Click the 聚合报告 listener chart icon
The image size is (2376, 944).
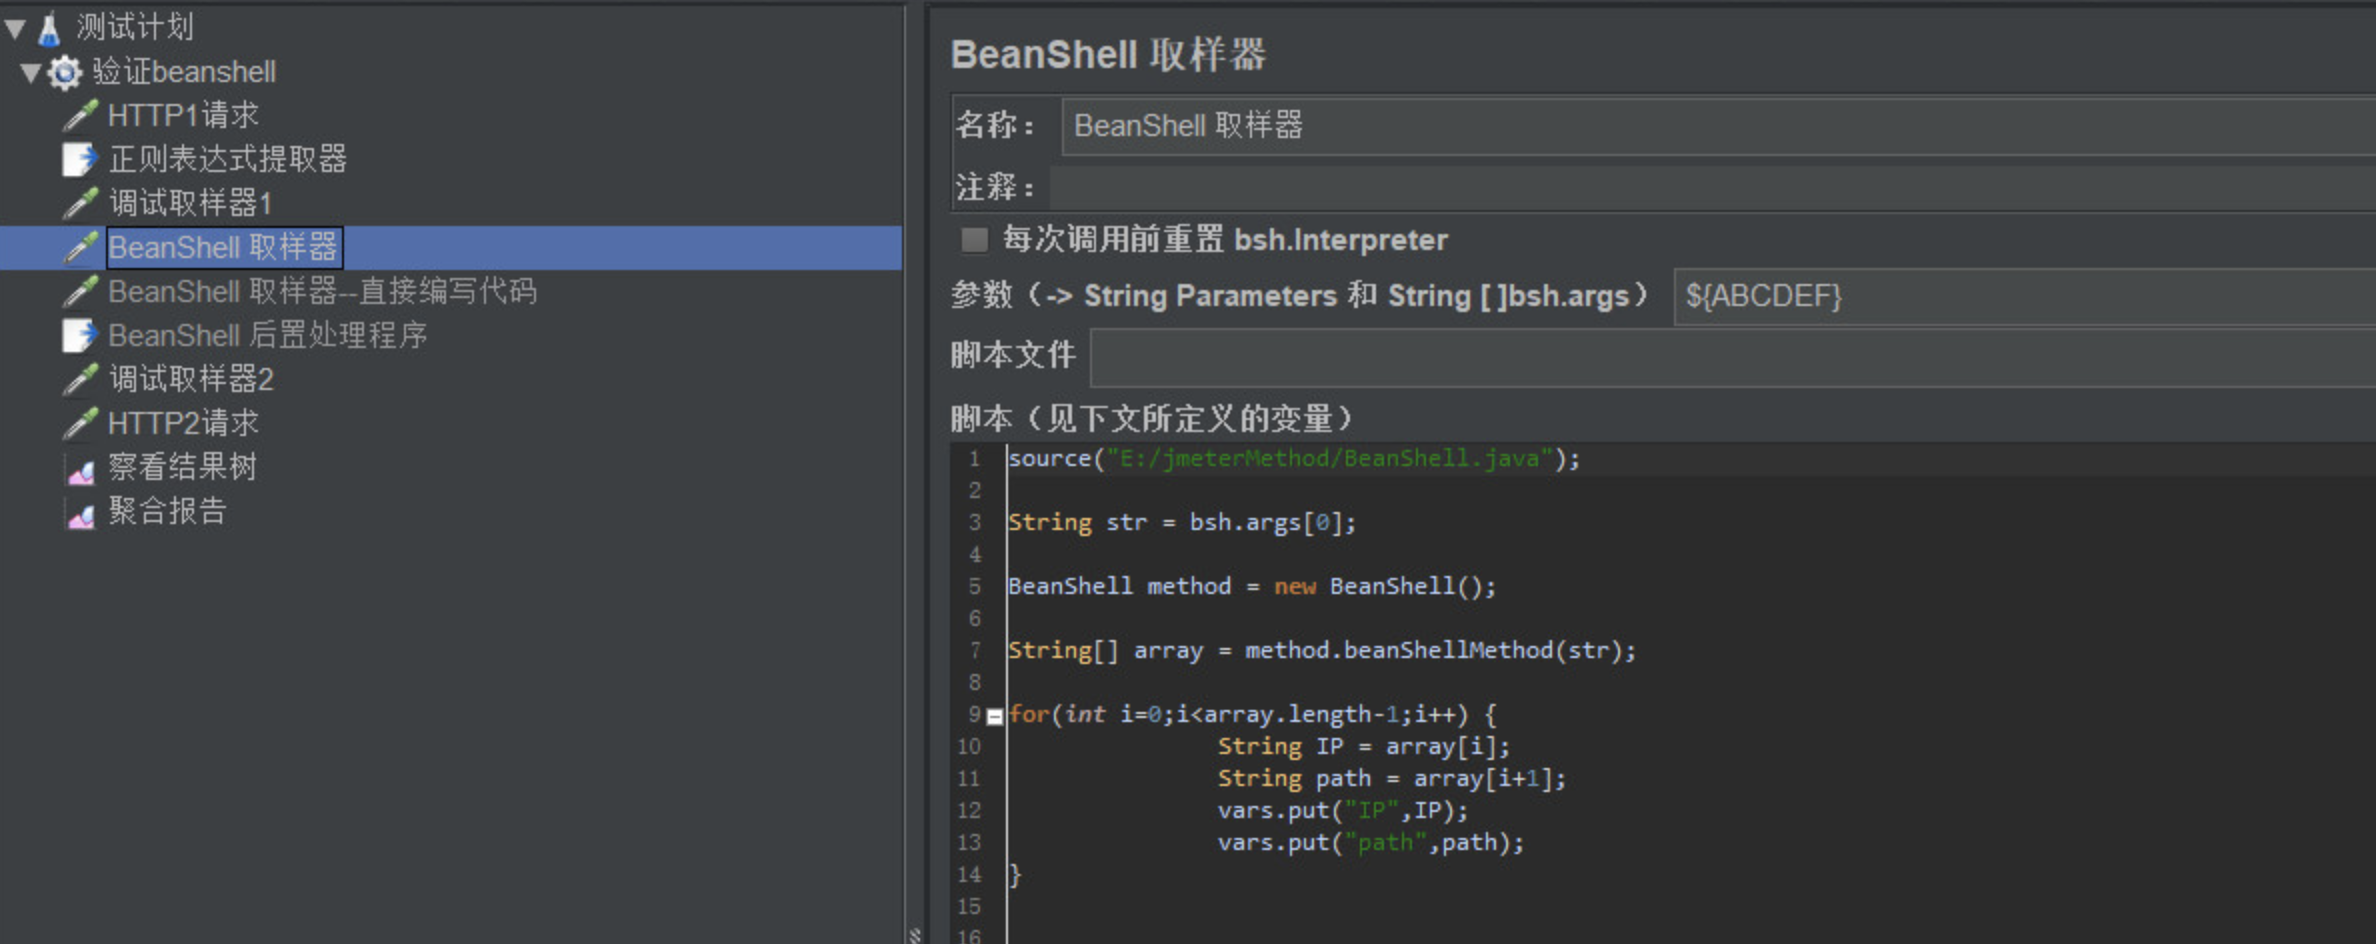pos(80,513)
